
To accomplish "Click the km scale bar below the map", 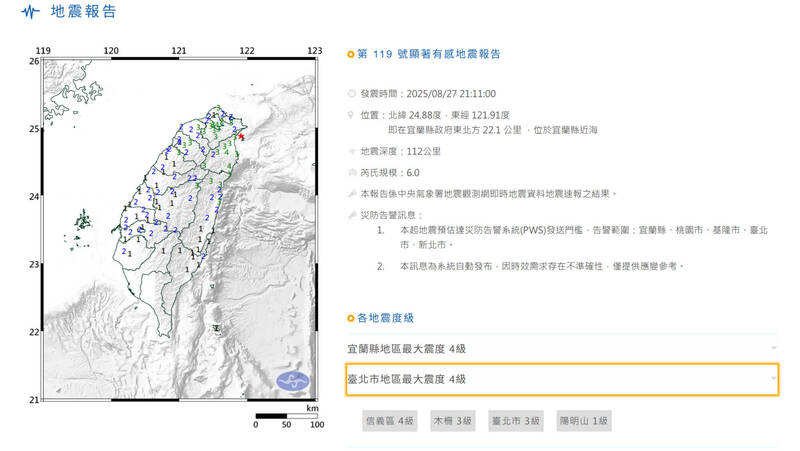I will [286, 415].
